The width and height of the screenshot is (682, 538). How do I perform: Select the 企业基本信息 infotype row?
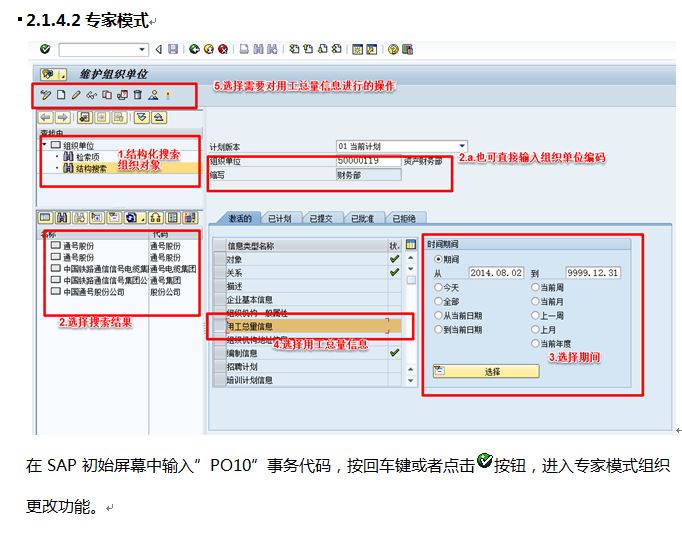[x=307, y=300]
